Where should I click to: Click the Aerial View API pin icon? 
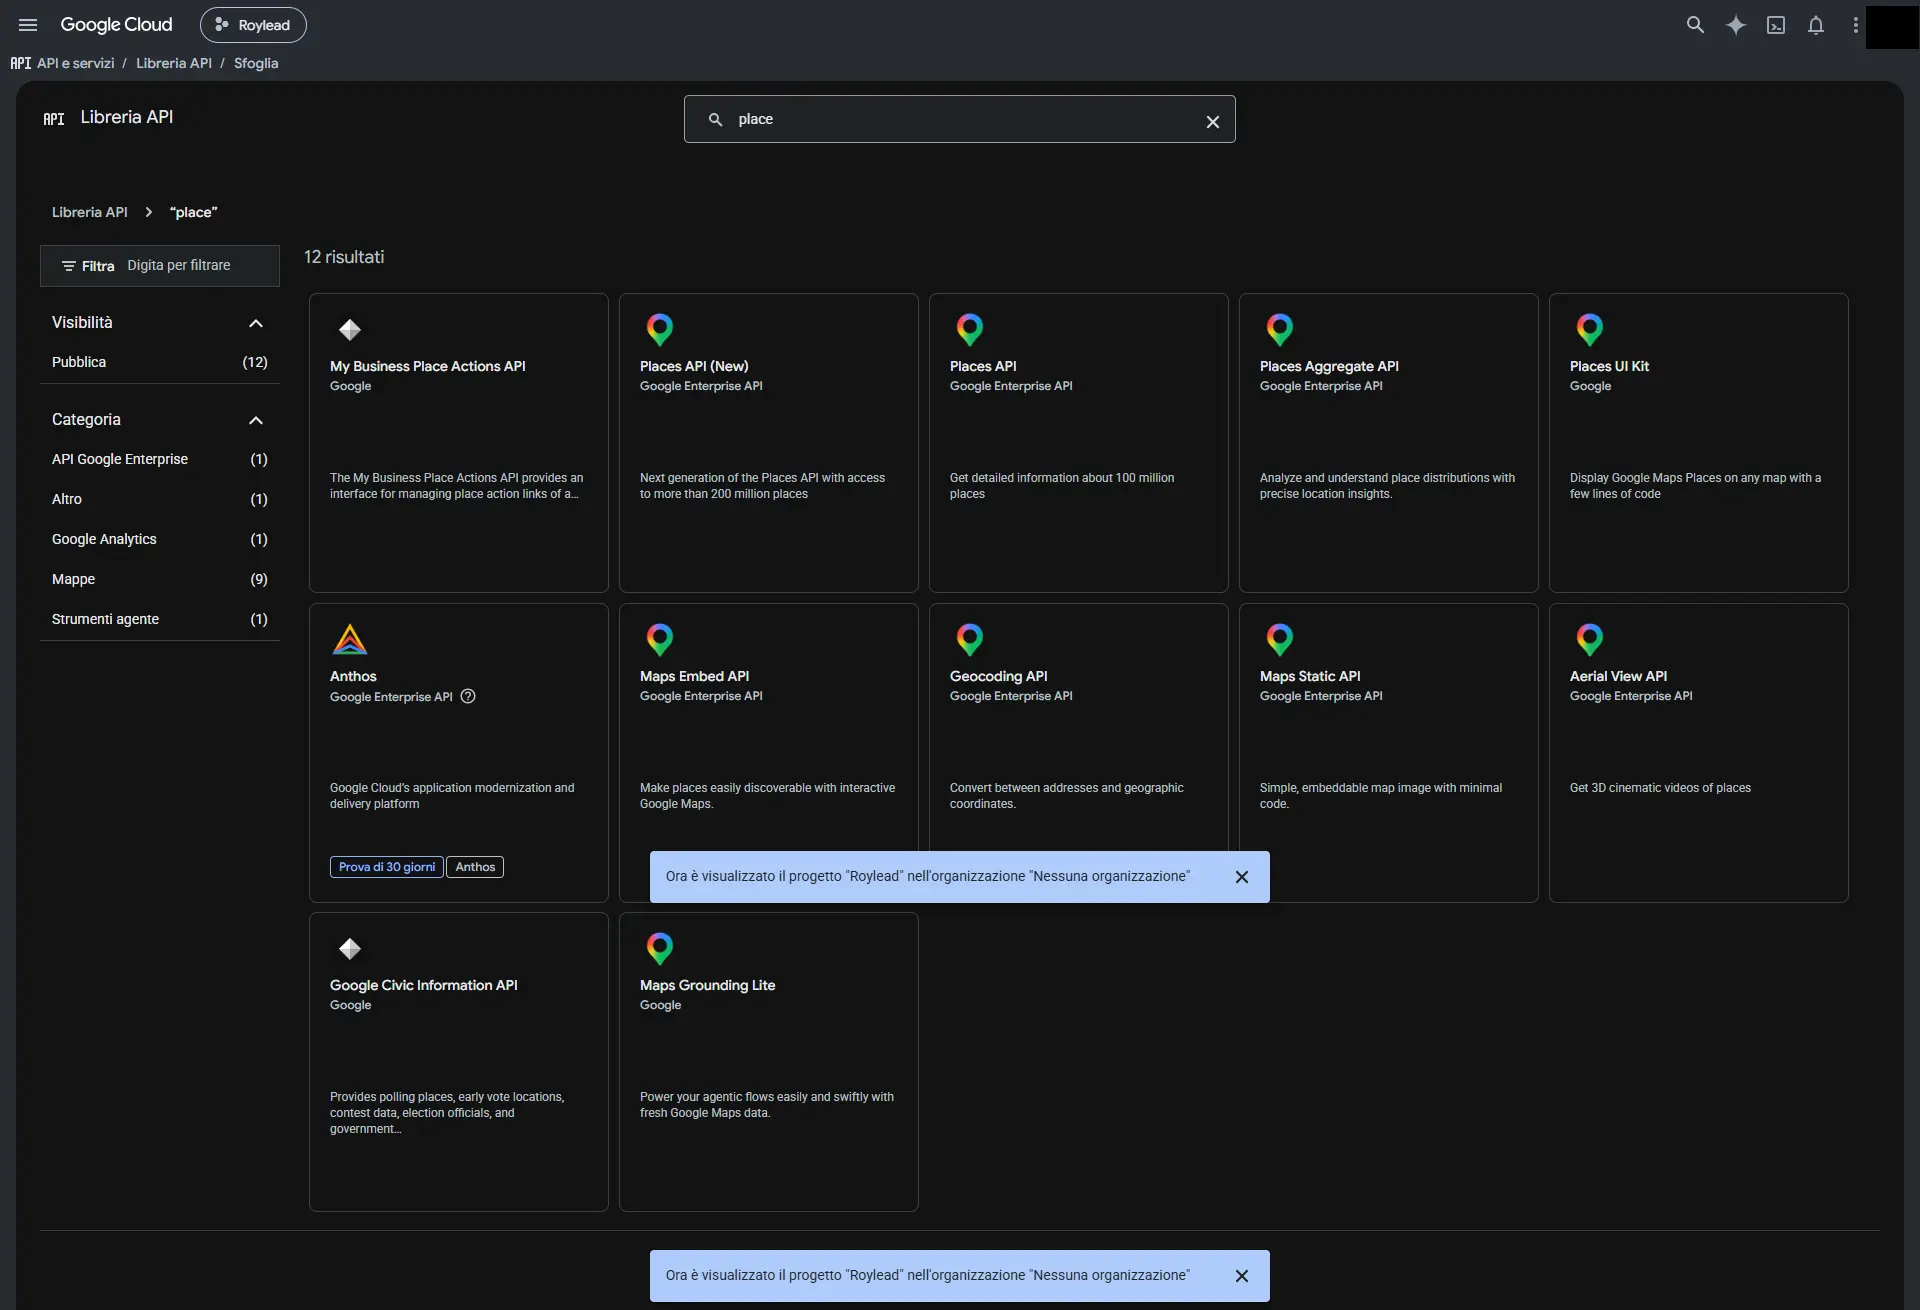click(1590, 639)
